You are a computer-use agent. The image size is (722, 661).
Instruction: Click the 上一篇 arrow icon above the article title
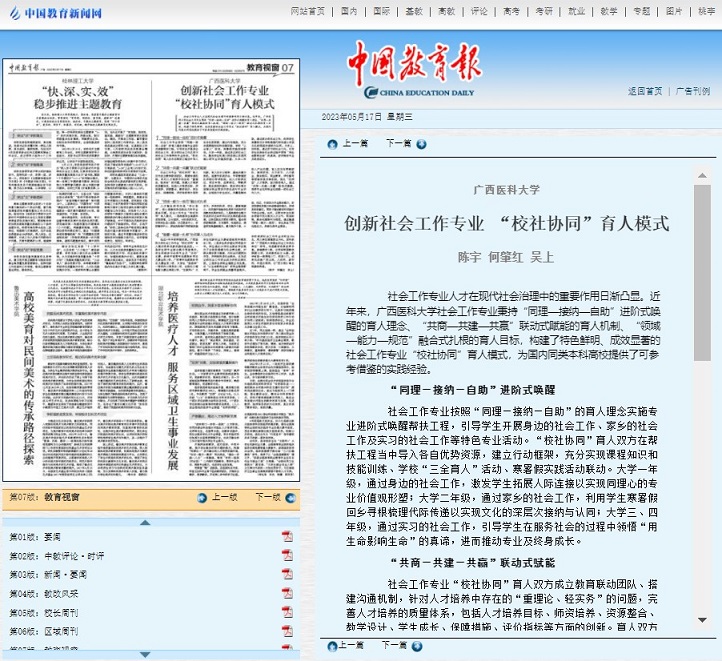(332, 144)
